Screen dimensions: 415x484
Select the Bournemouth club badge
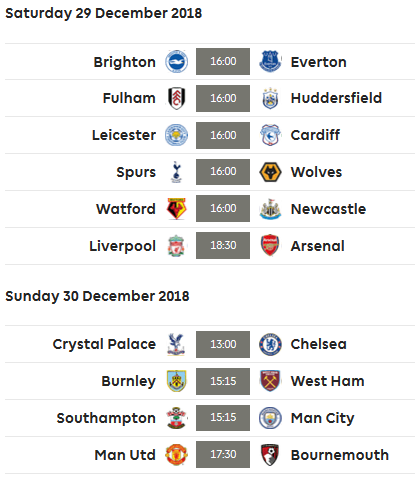(270, 455)
